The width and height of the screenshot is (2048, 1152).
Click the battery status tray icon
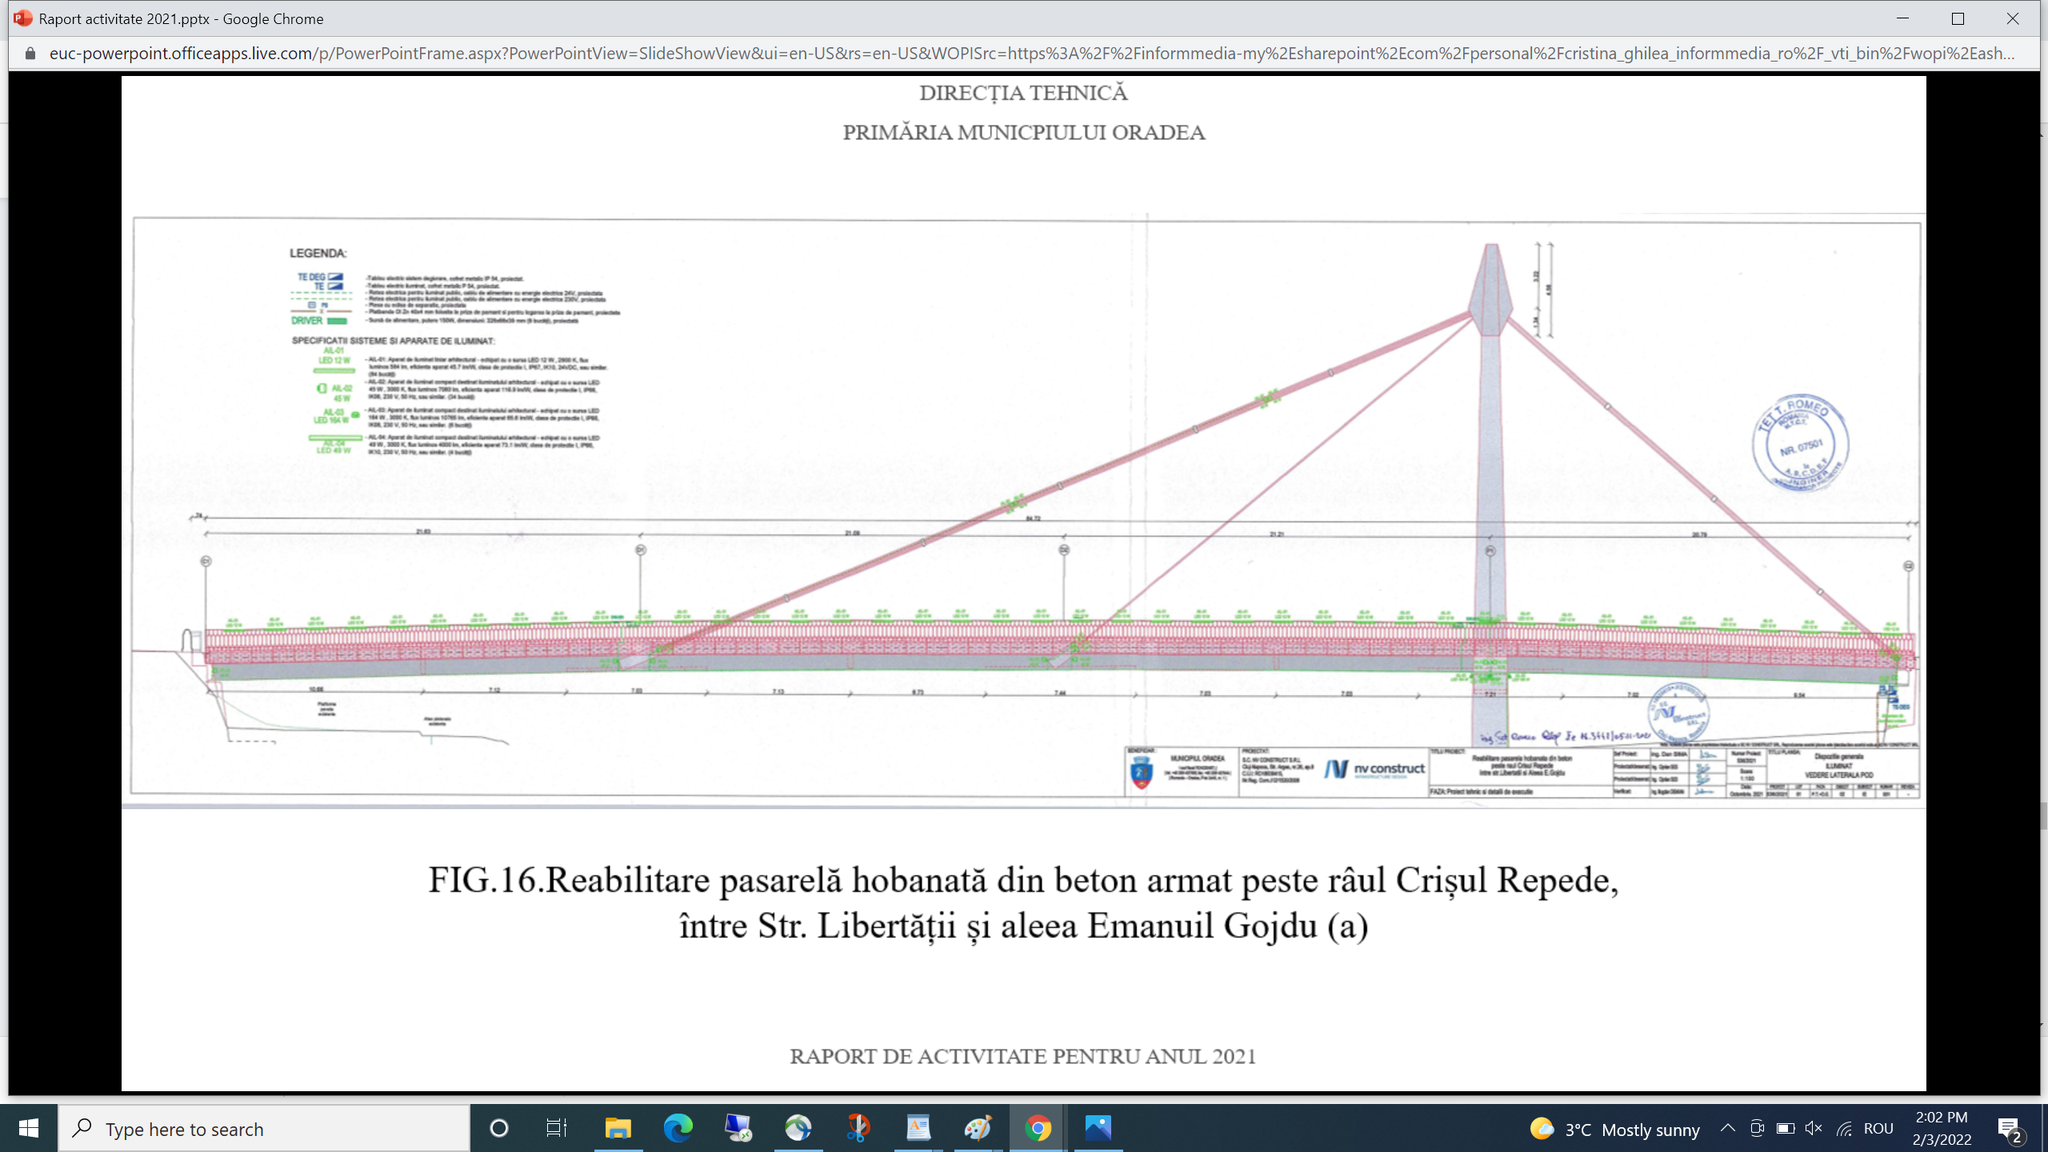coord(1785,1129)
